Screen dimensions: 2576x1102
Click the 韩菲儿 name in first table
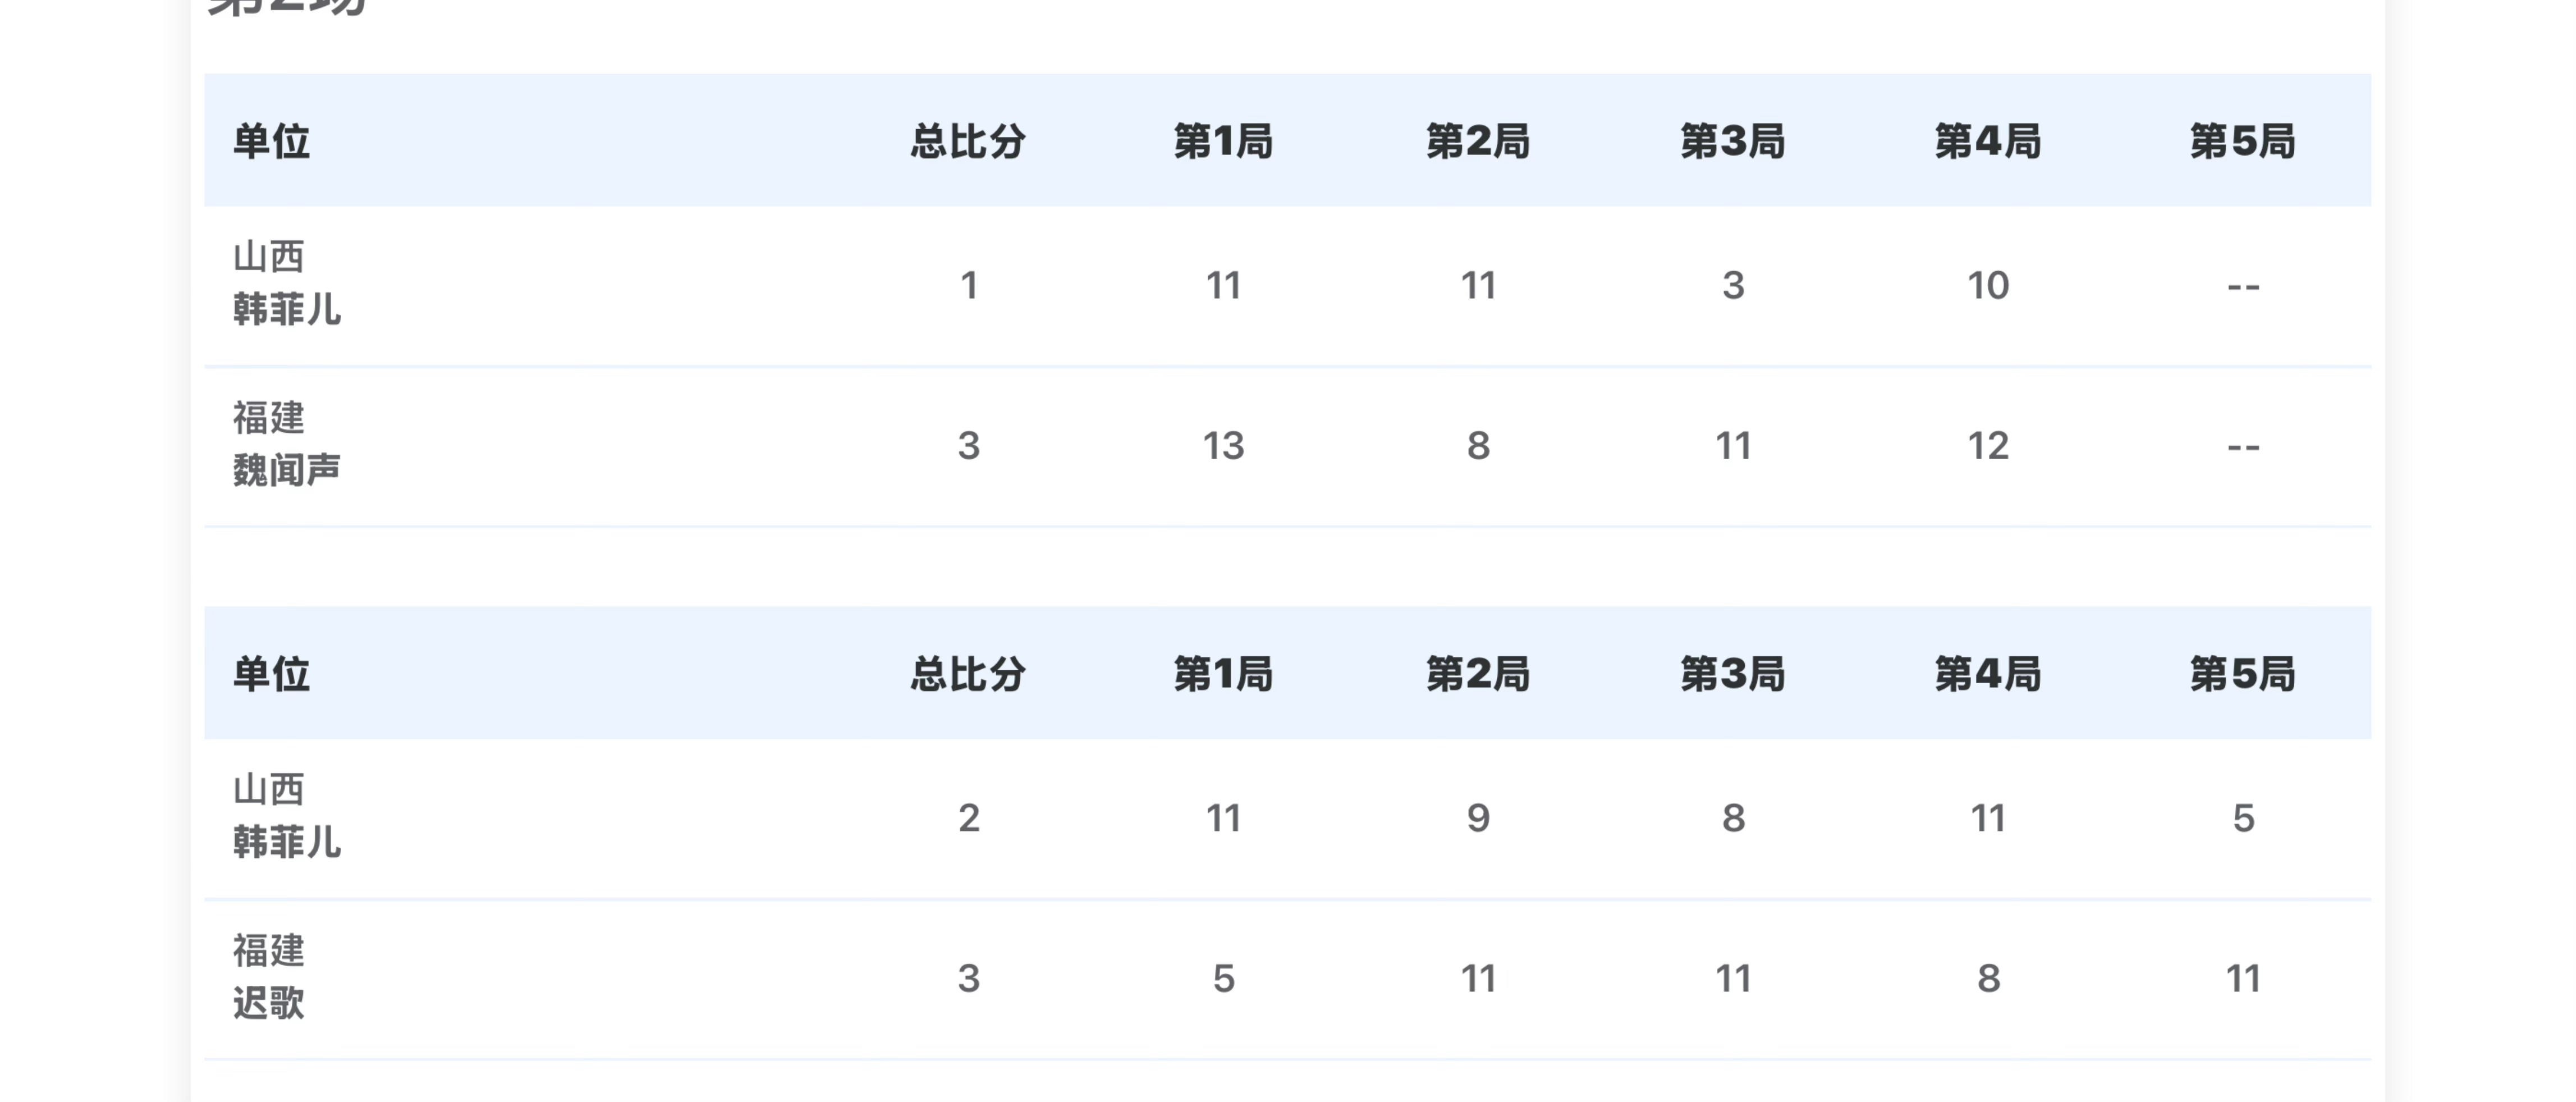point(286,310)
